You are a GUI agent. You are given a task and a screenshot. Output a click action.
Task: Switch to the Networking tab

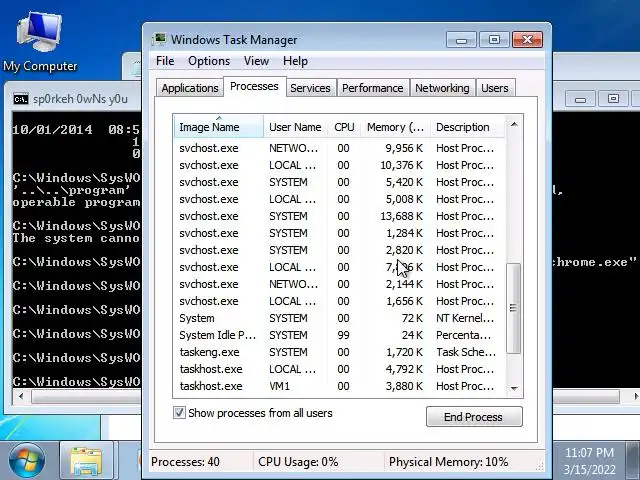point(442,88)
